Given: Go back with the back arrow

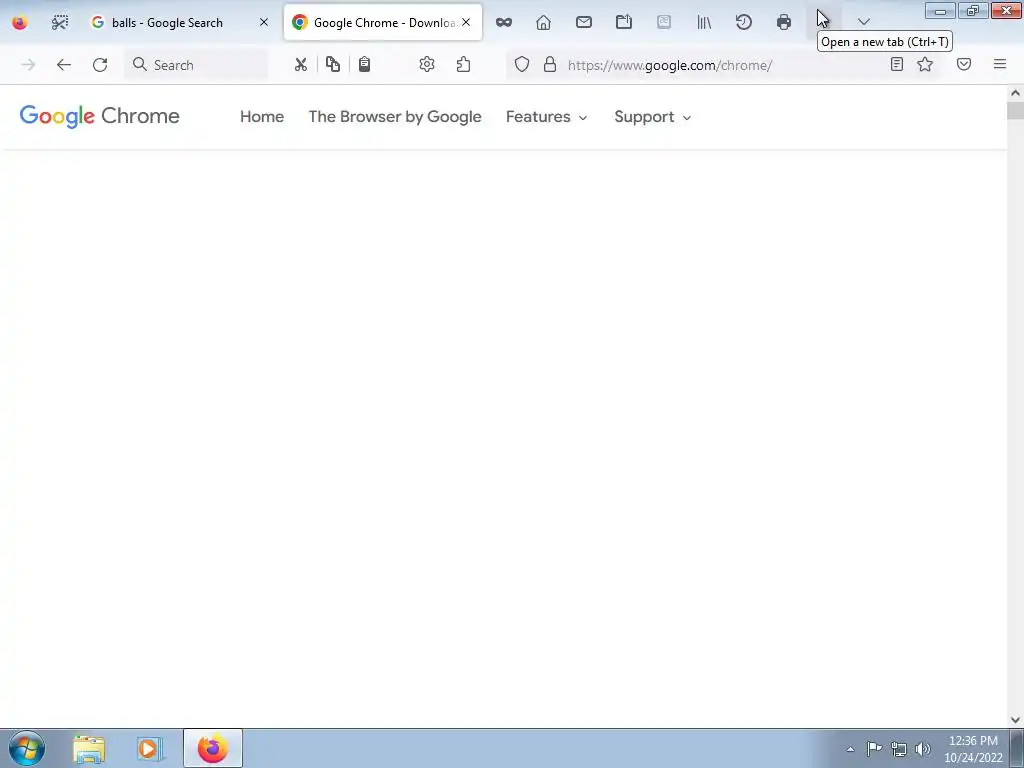Looking at the screenshot, I should 63,65.
